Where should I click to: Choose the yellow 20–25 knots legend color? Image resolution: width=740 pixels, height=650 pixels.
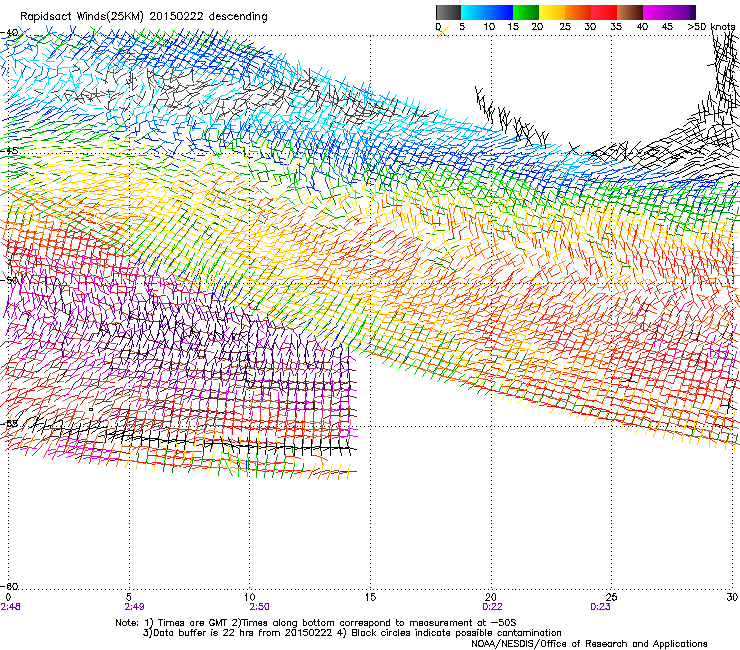(552, 12)
